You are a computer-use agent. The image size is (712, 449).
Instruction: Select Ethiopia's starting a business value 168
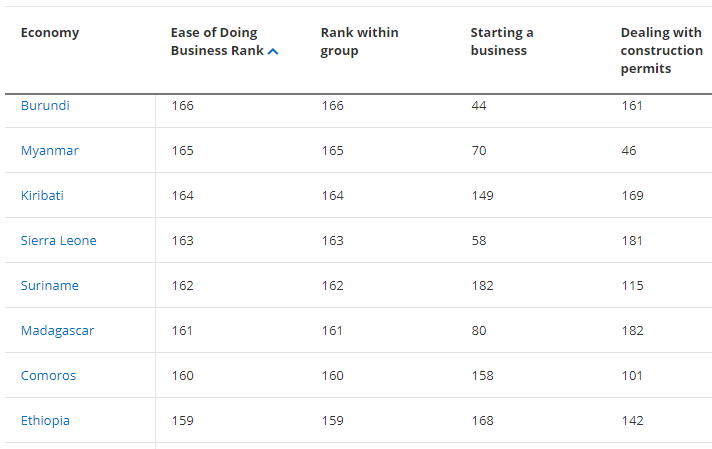[x=482, y=420]
